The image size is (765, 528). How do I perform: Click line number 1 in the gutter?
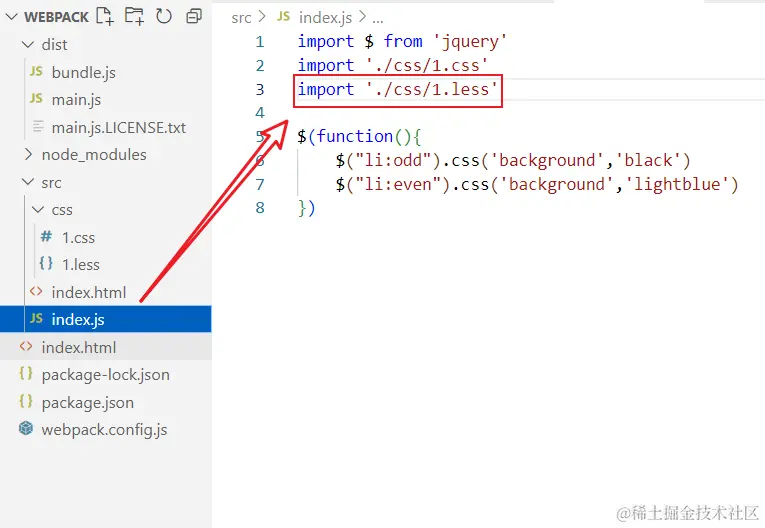point(260,41)
